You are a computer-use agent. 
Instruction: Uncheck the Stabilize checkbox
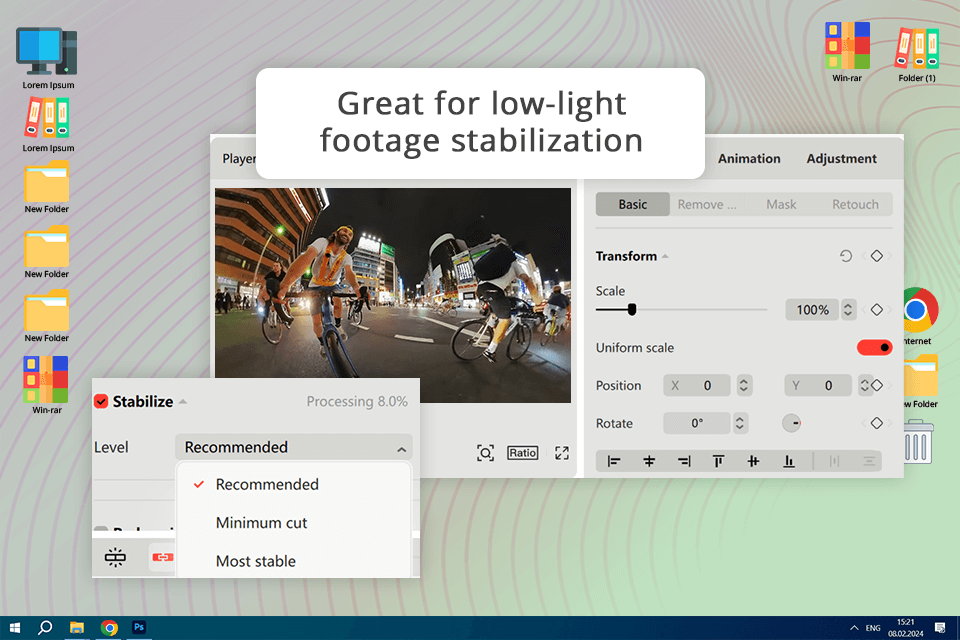(x=101, y=402)
